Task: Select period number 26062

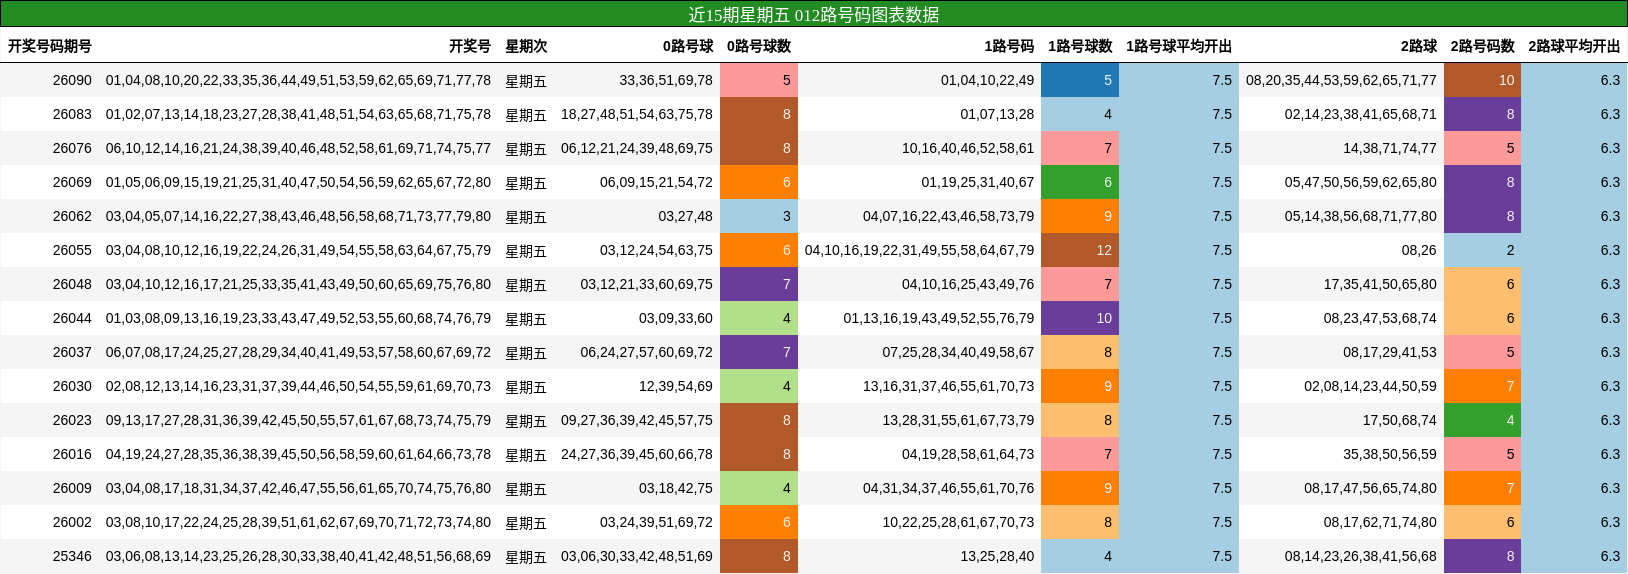Action: tap(72, 216)
